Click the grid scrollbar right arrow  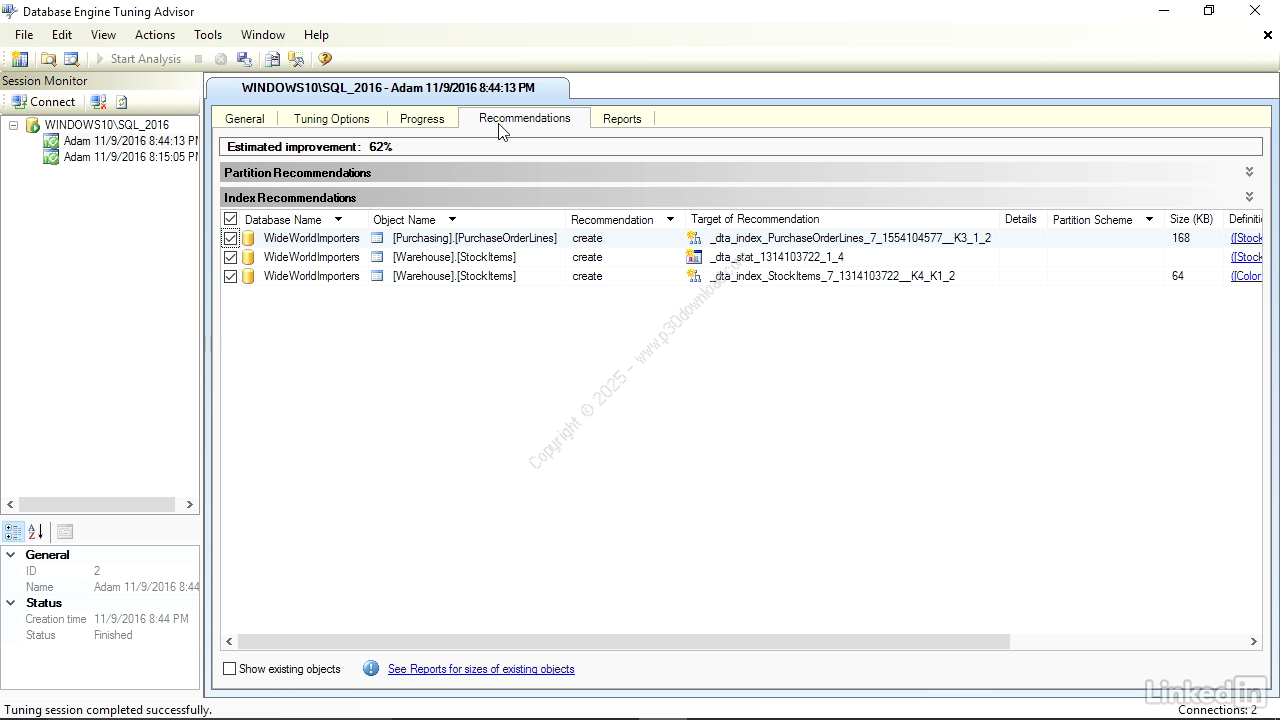click(1254, 642)
